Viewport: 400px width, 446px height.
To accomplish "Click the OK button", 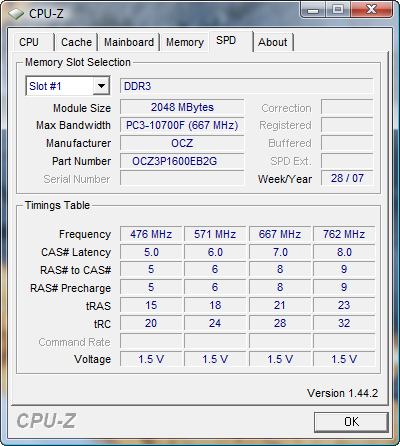I will [351, 422].
